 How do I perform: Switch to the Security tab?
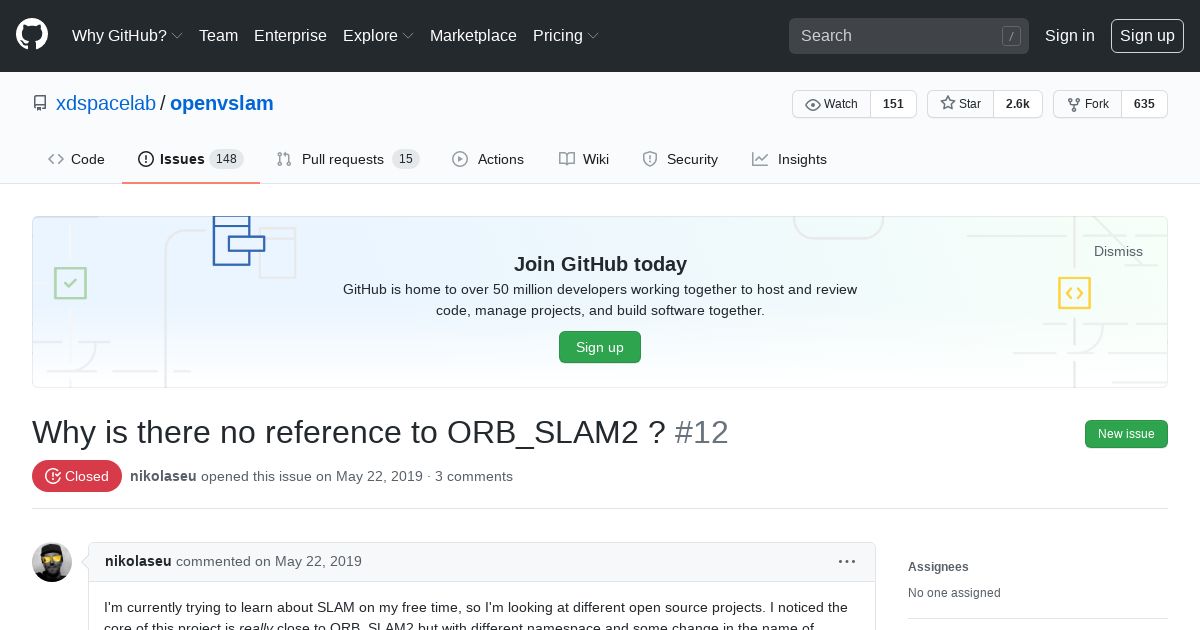tap(680, 159)
